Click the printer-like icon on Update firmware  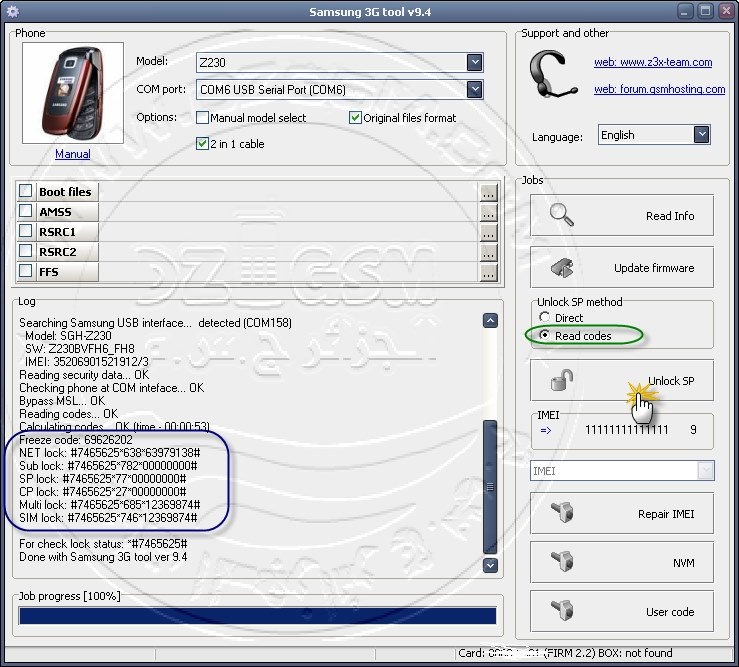[x=562, y=268]
